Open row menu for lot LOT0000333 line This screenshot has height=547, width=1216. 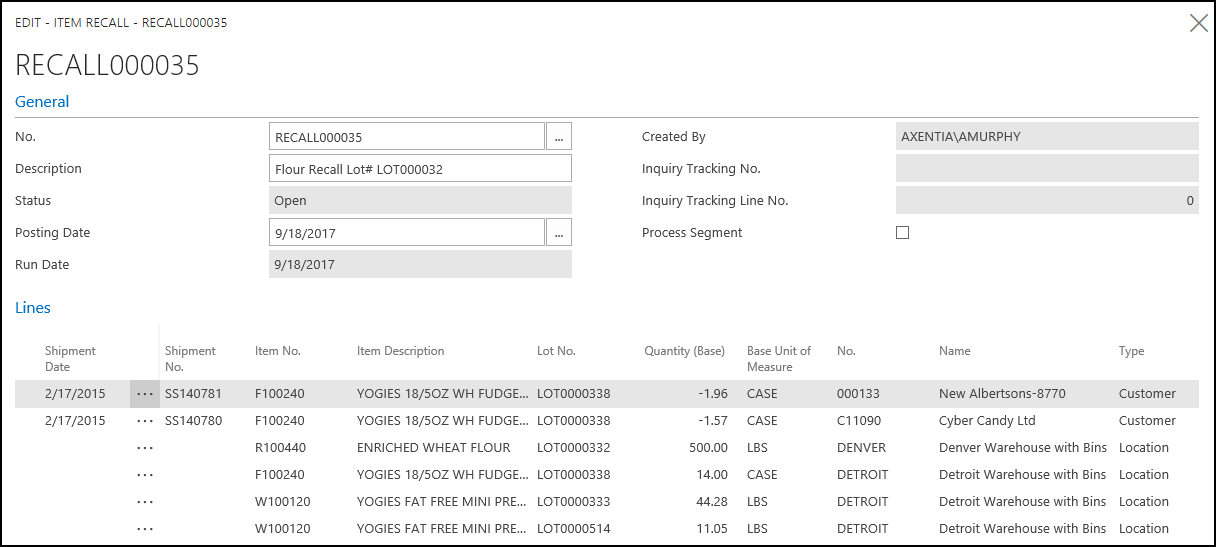click(145, 502)
